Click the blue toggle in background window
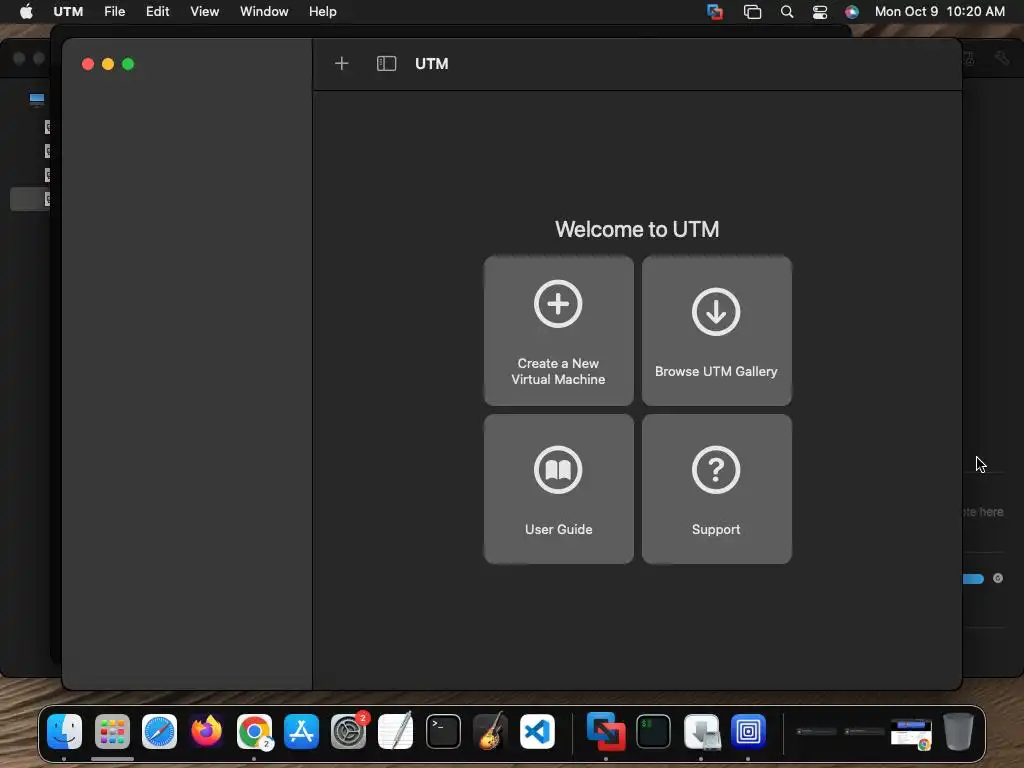The width and height of the screenshot is (1024, 768). (x=973, y=579)
